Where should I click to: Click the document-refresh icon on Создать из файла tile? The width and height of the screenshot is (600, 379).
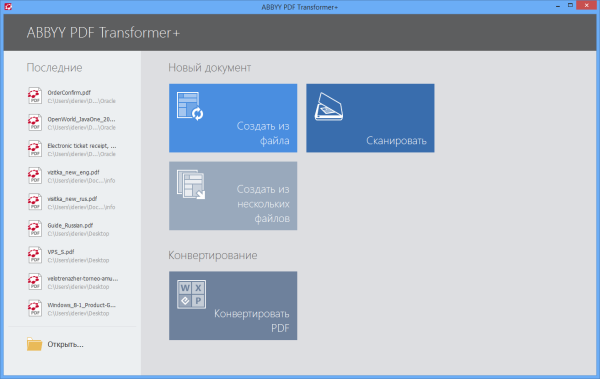tap(190, 106)
